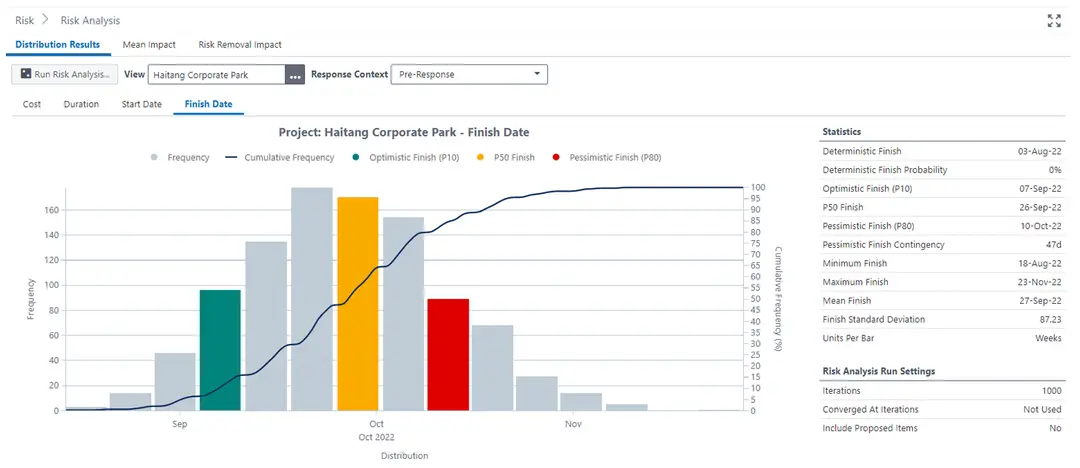
Task: Click the orange P50 Finish histogram bar
Action: 357,304
